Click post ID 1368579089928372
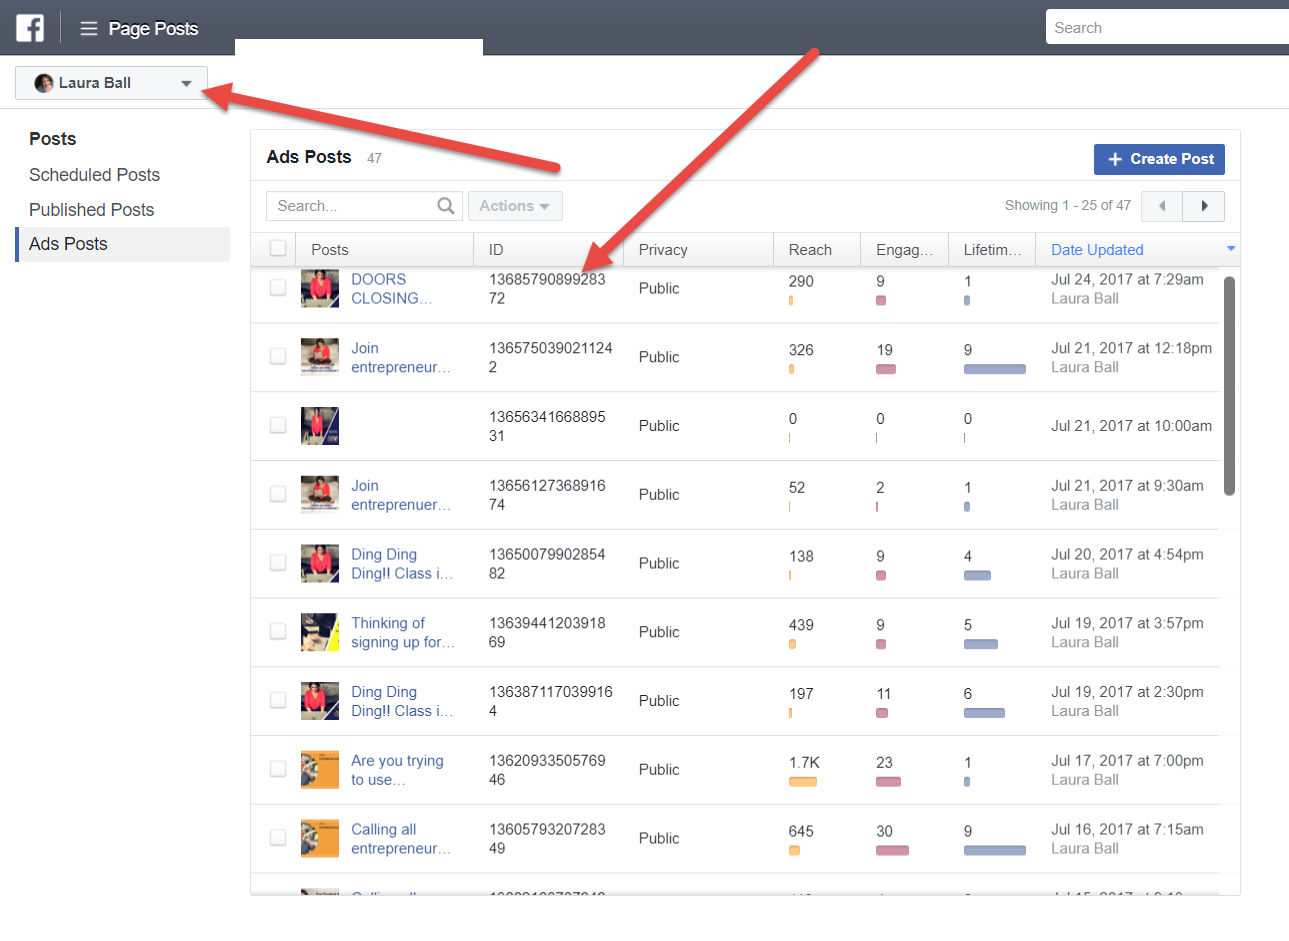The width and height of the screenshot is (1289, 941). pos(547,289)
